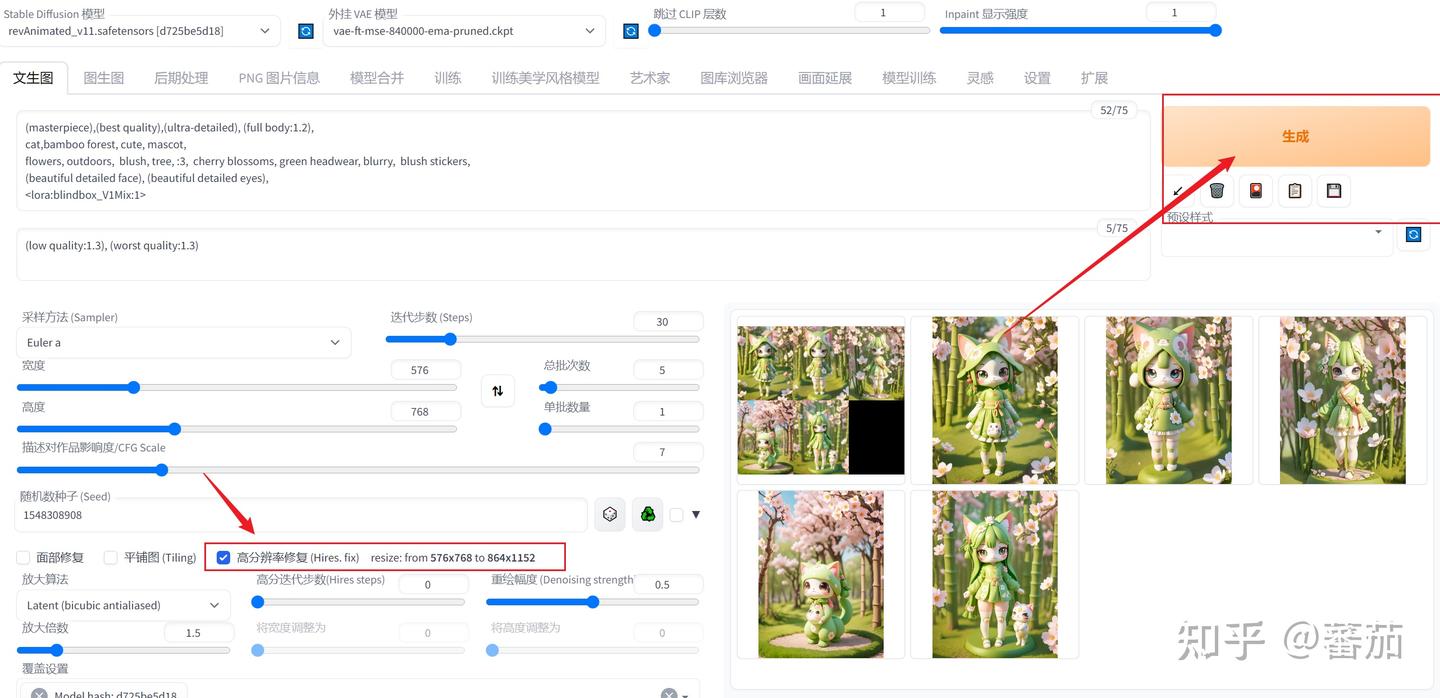Open the Sampler dropdown showing Euler a

183,341
